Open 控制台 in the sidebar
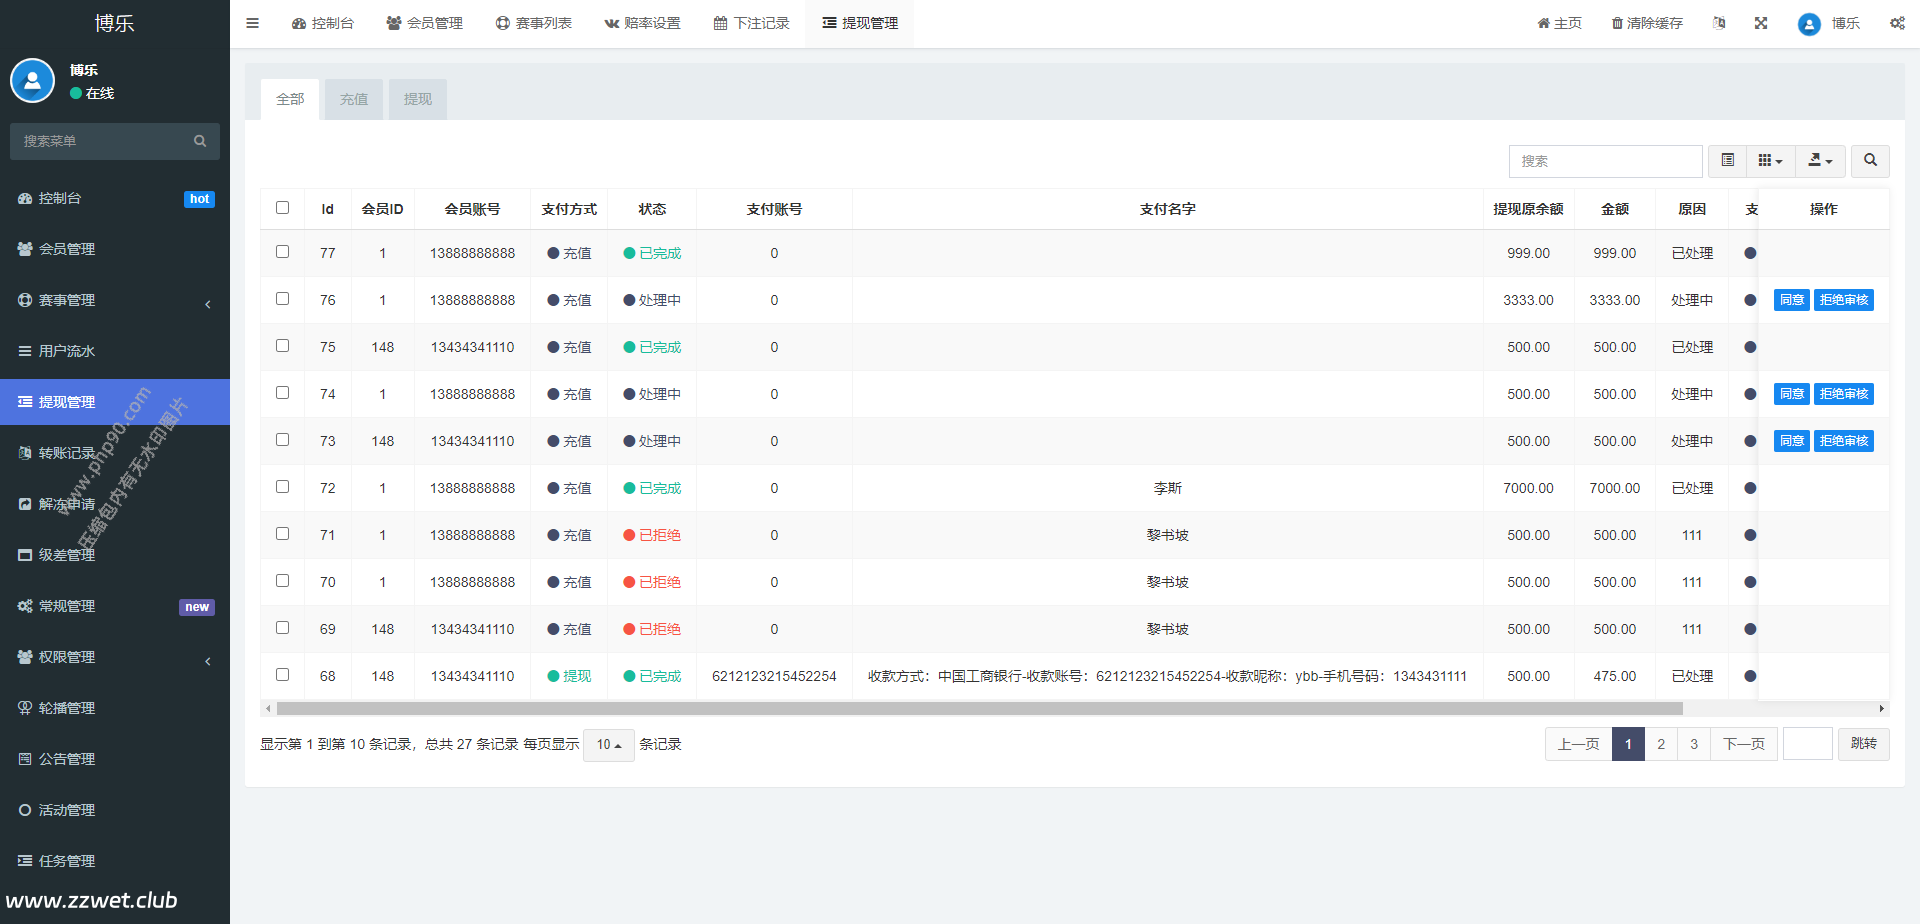 pos(115,198)
